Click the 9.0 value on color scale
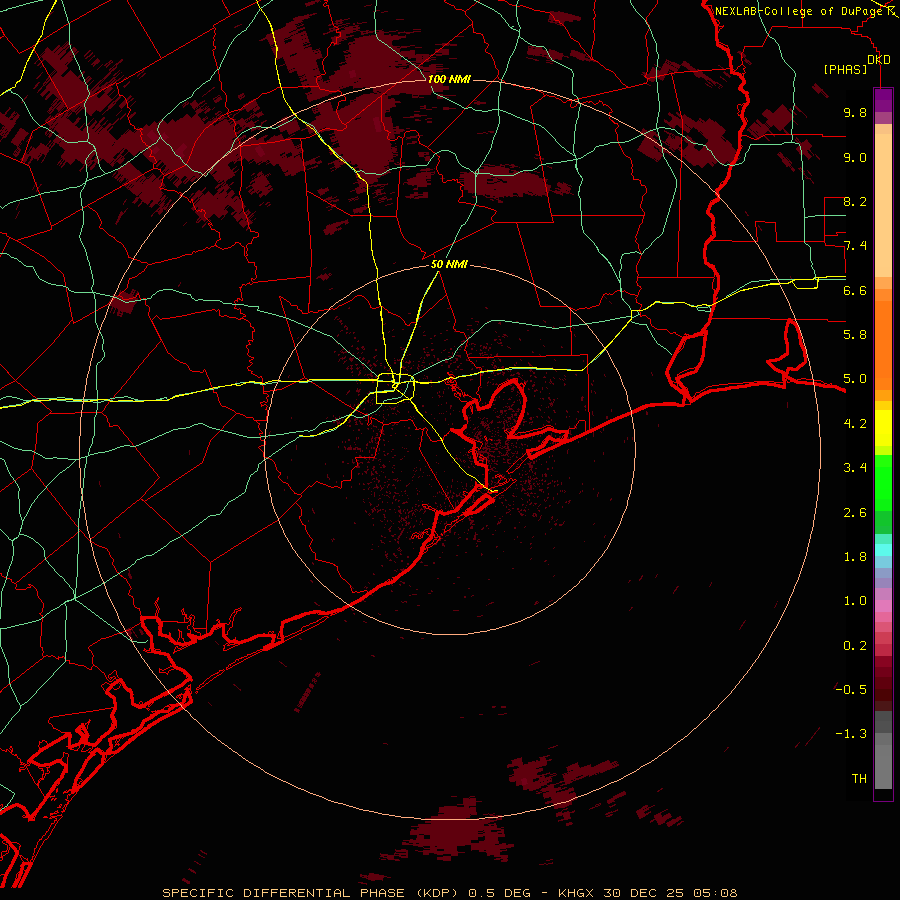This screenshot has width=900, height=900. click(855, 157)
